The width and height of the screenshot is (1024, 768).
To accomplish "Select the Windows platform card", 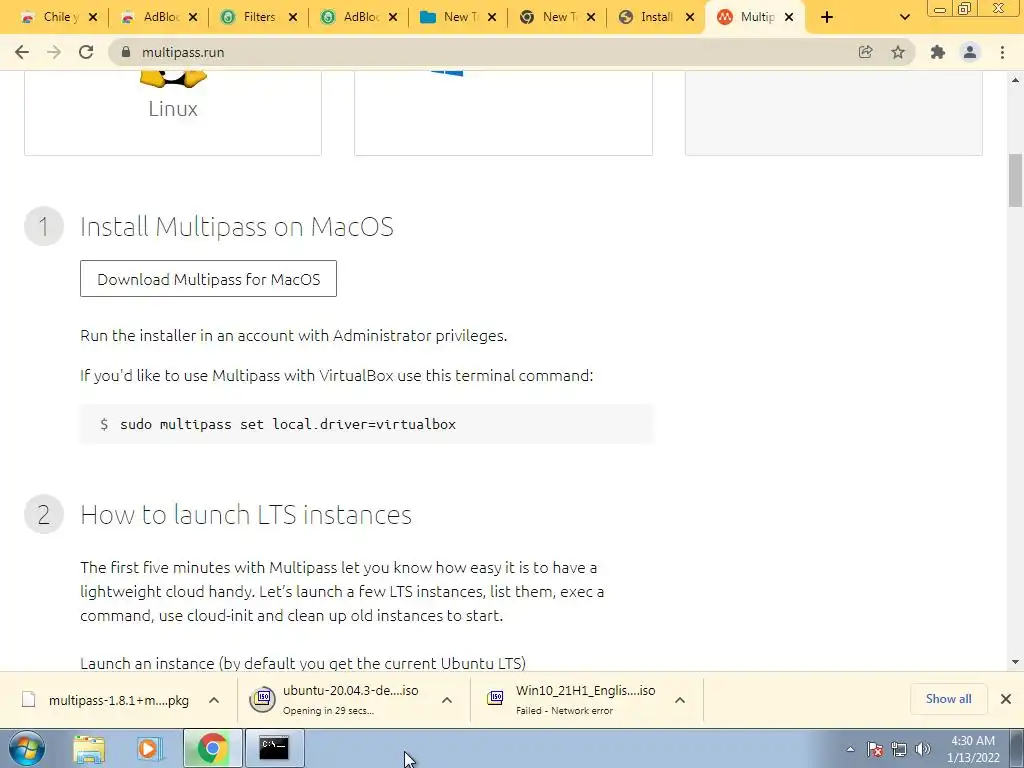I will (x=503, y=111).
